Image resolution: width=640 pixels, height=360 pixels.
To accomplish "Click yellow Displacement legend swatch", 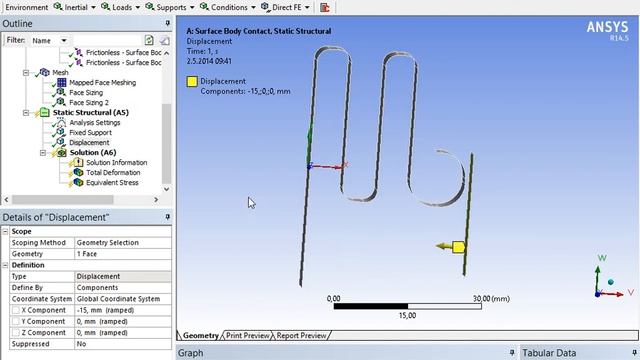I will tap(192, 81).
